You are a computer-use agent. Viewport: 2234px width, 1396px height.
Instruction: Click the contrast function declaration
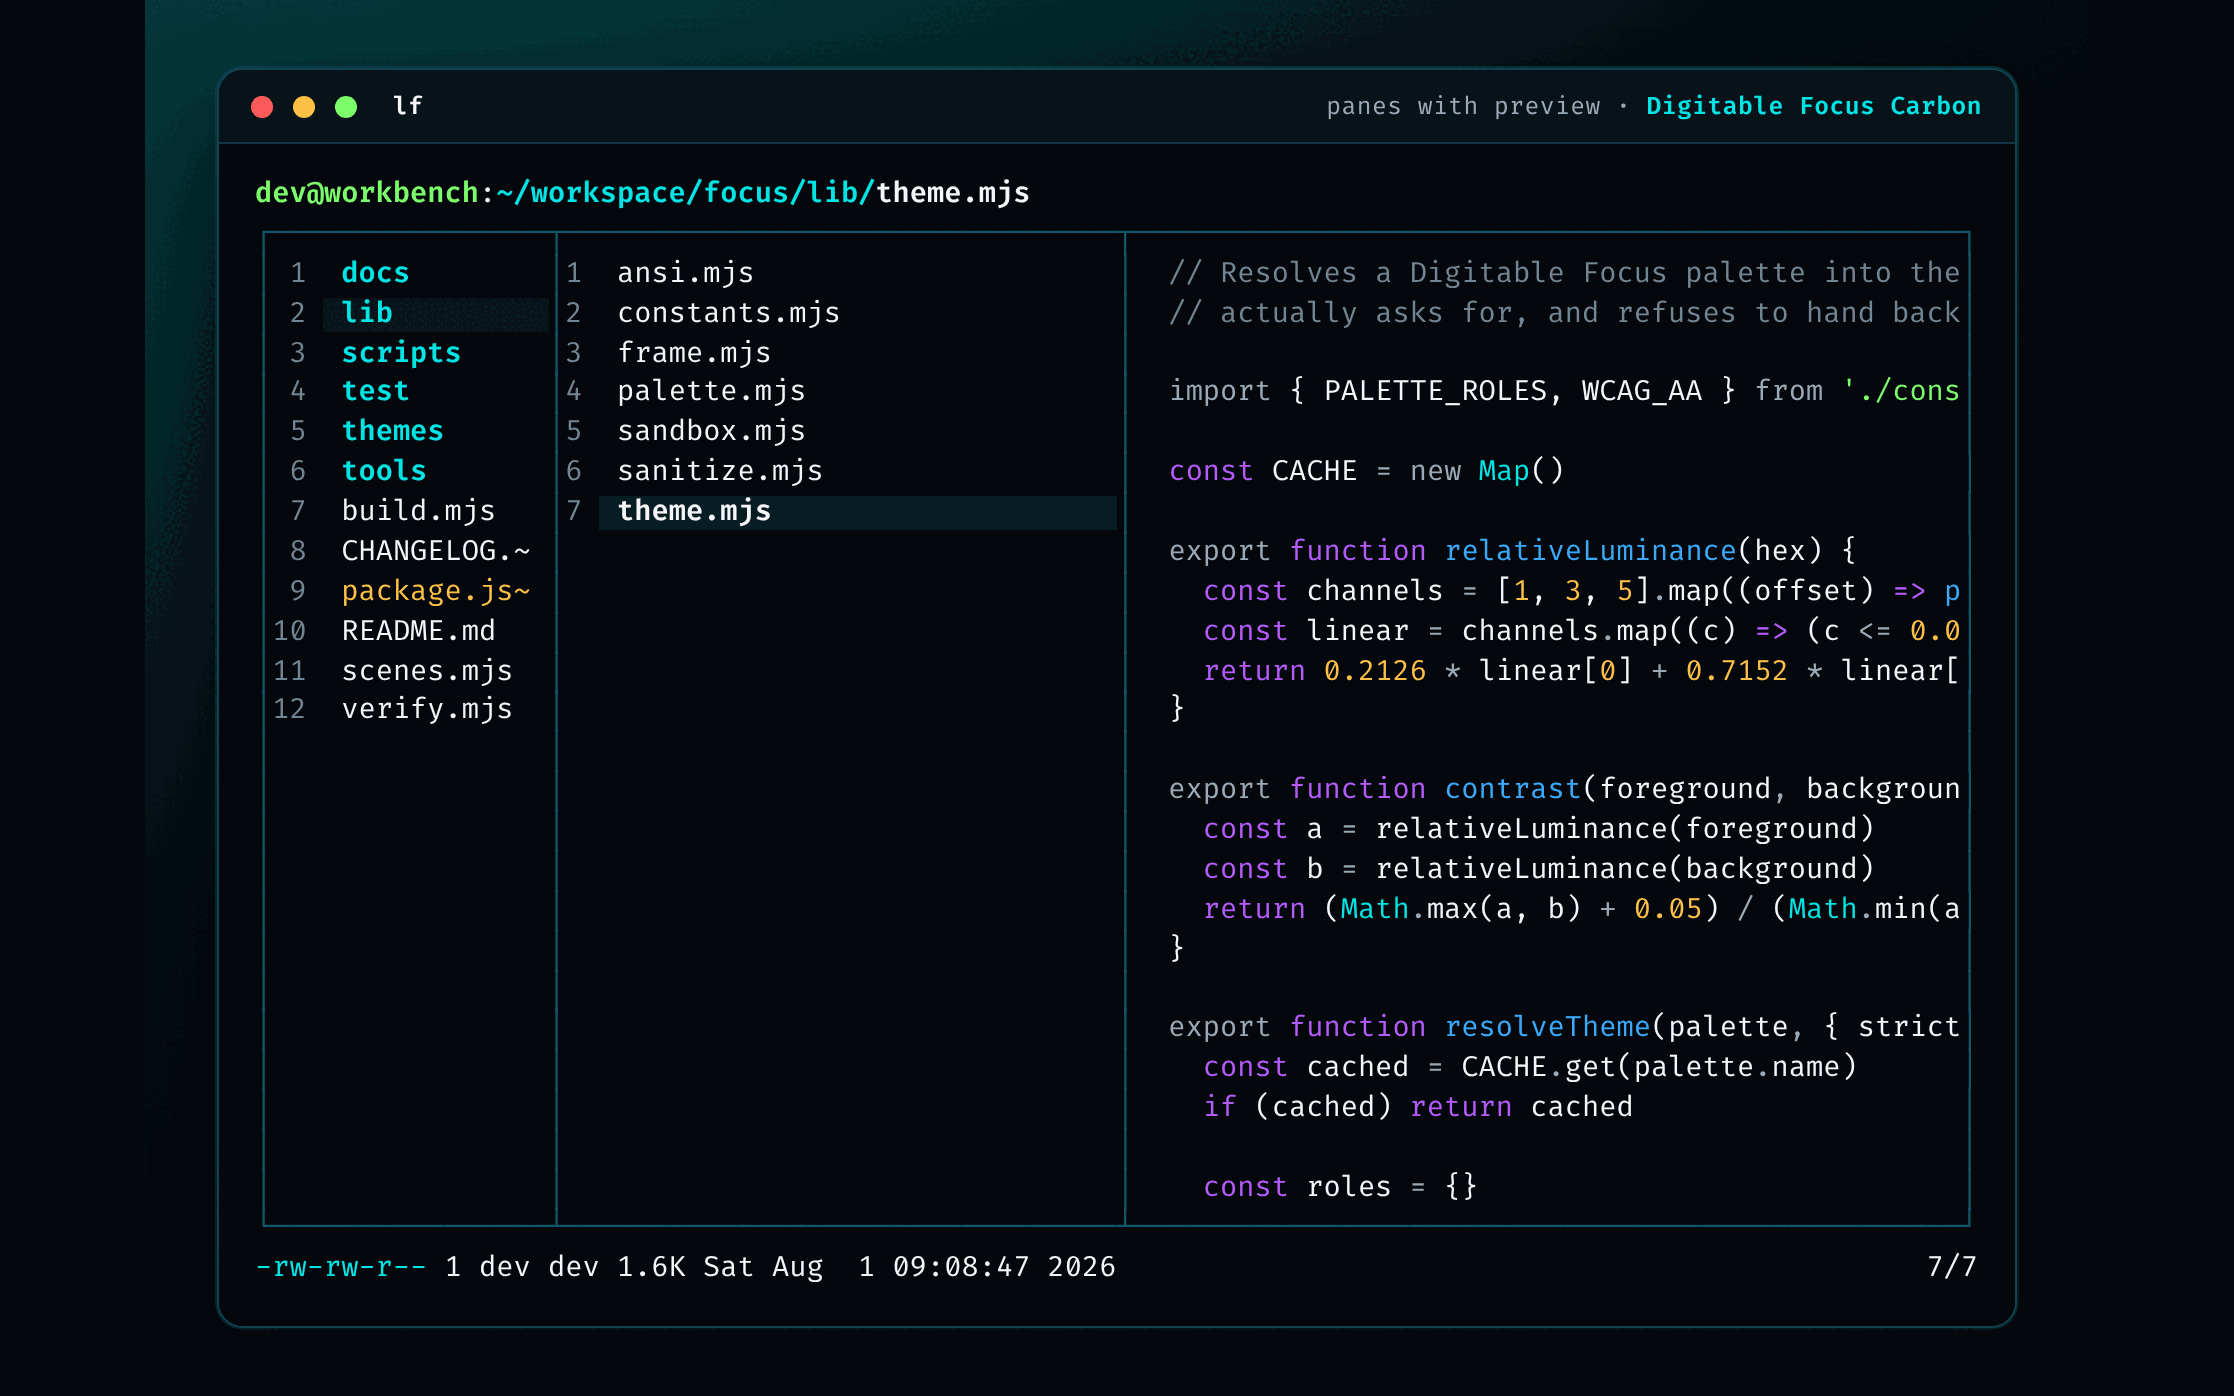[1564, 789]
